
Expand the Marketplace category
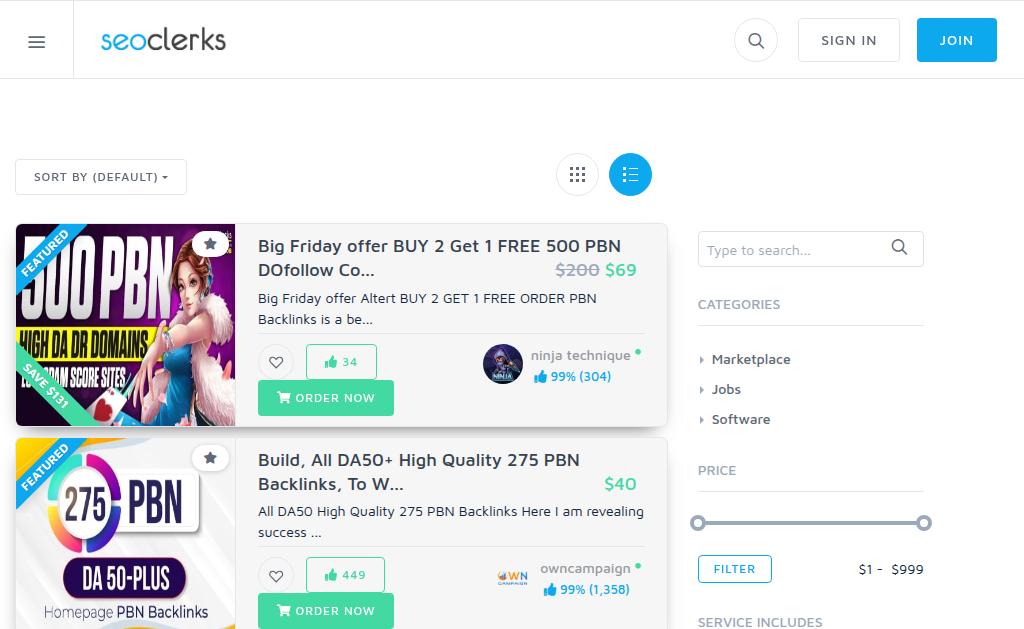[750, 359]
